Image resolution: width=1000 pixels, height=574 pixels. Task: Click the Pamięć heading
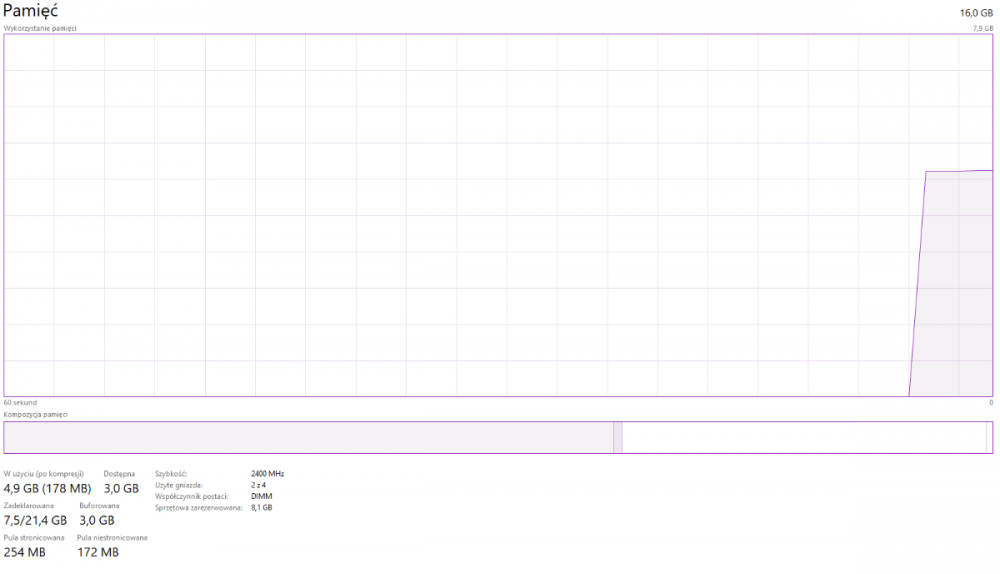click(30, 10)
